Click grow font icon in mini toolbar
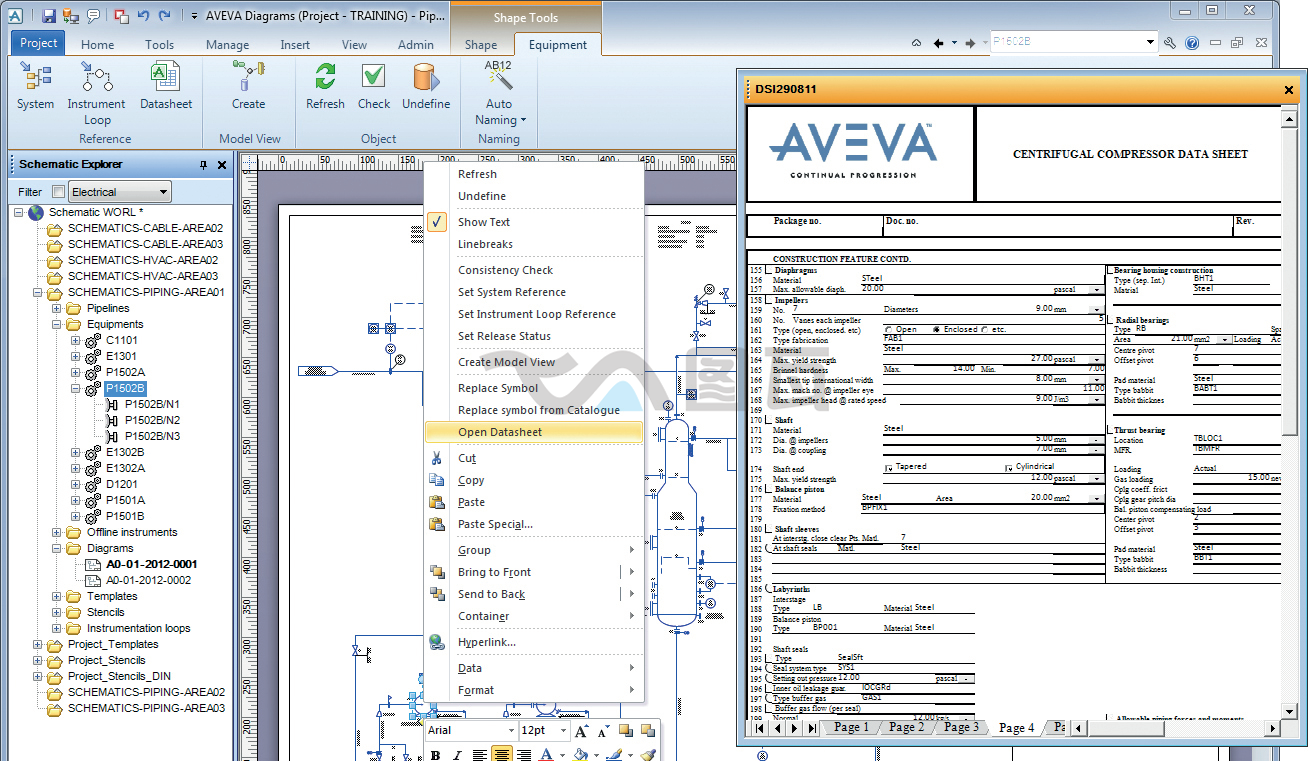The image size is (1308, 761). point(582,731)
